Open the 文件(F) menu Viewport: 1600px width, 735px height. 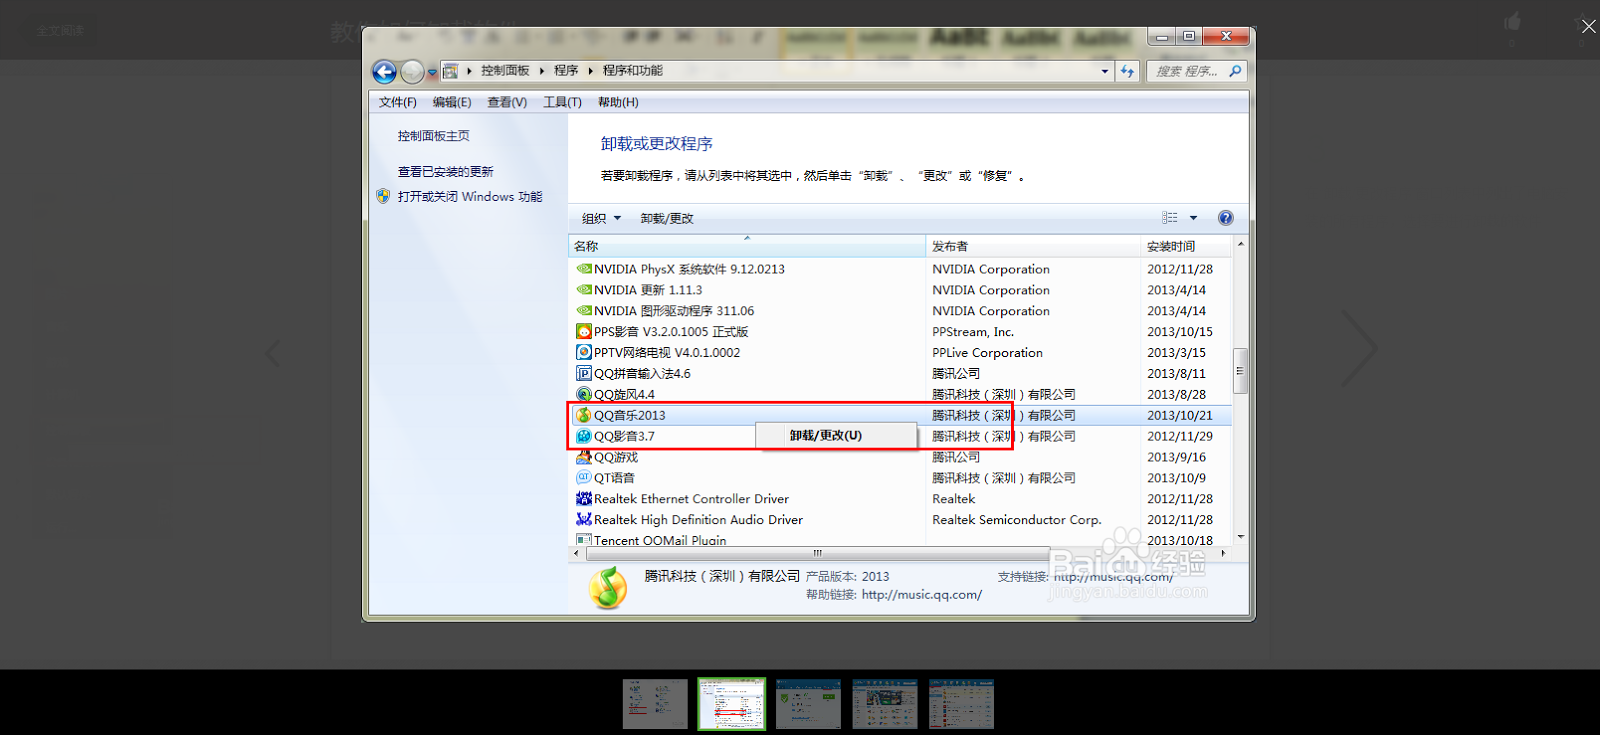tap(397, 102)
